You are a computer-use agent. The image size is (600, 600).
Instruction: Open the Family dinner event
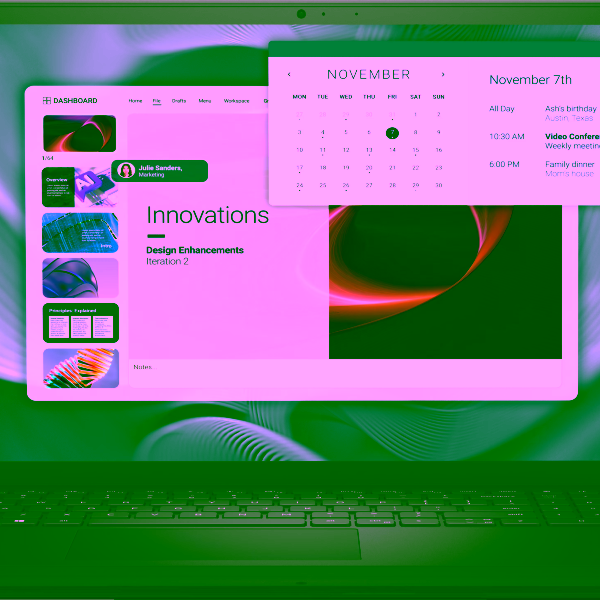pyautogui.click(x=569, y=164)
